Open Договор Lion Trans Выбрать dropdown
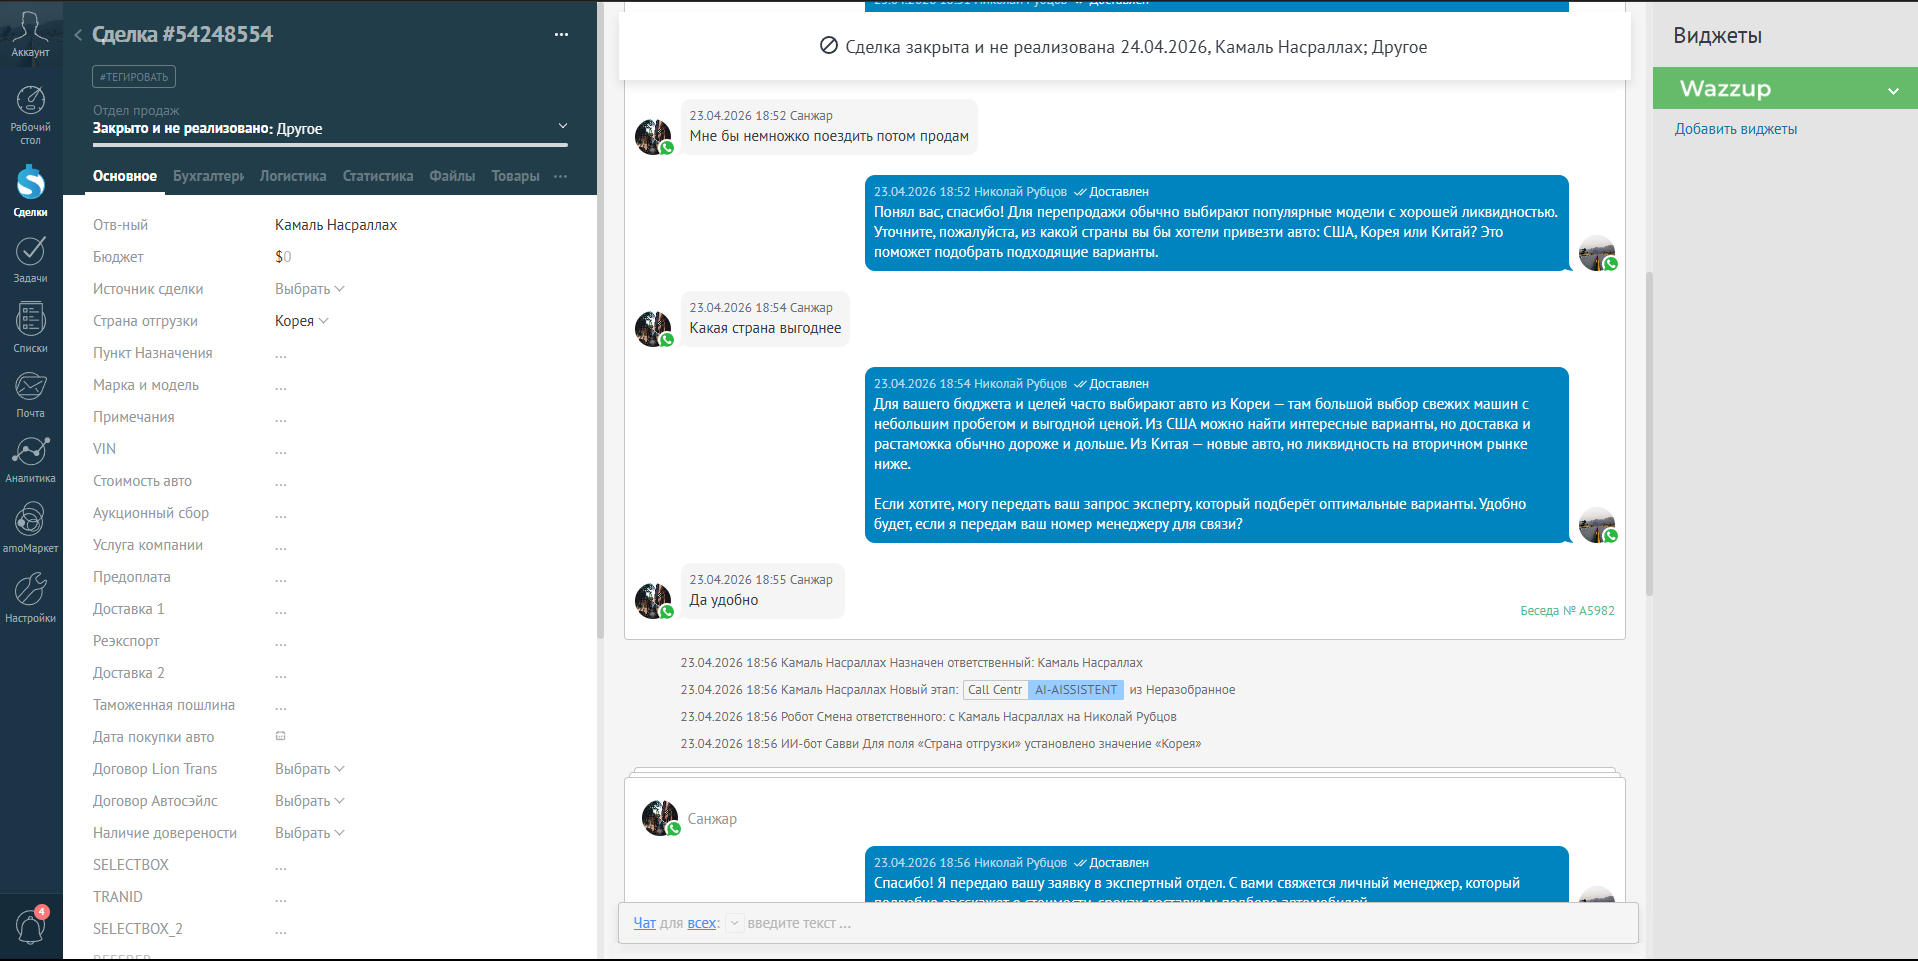Image resolution: width=1918 pixels, height=961 pixels. [310, 769]
